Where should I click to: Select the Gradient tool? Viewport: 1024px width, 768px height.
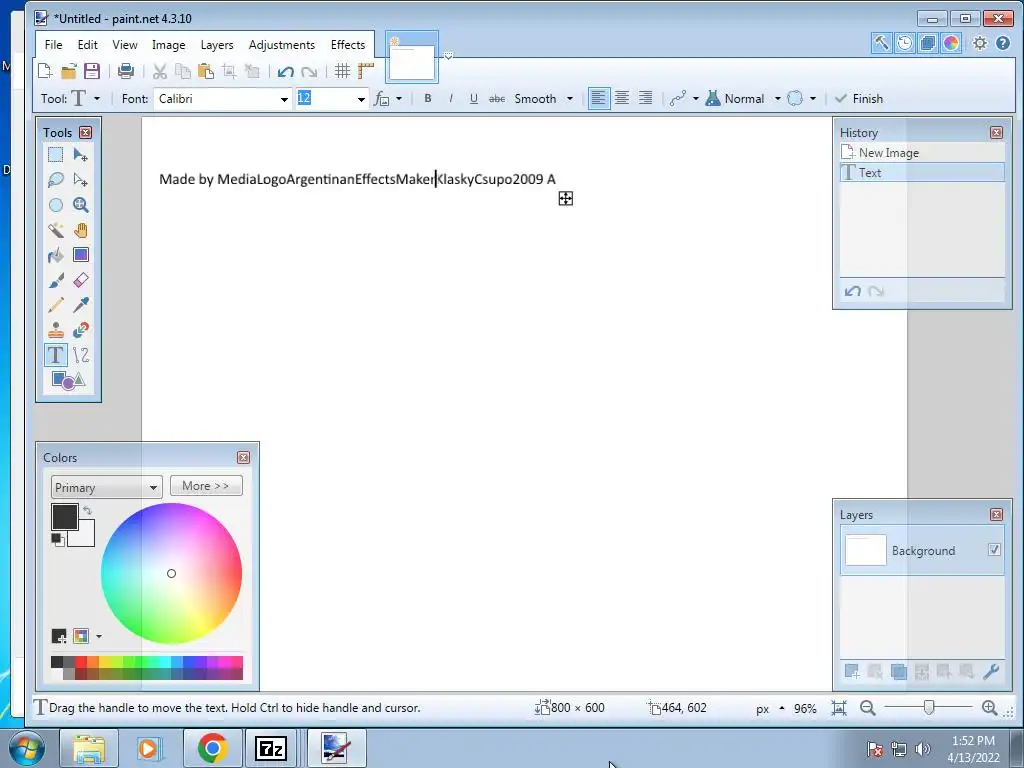[x=80, y=255]
